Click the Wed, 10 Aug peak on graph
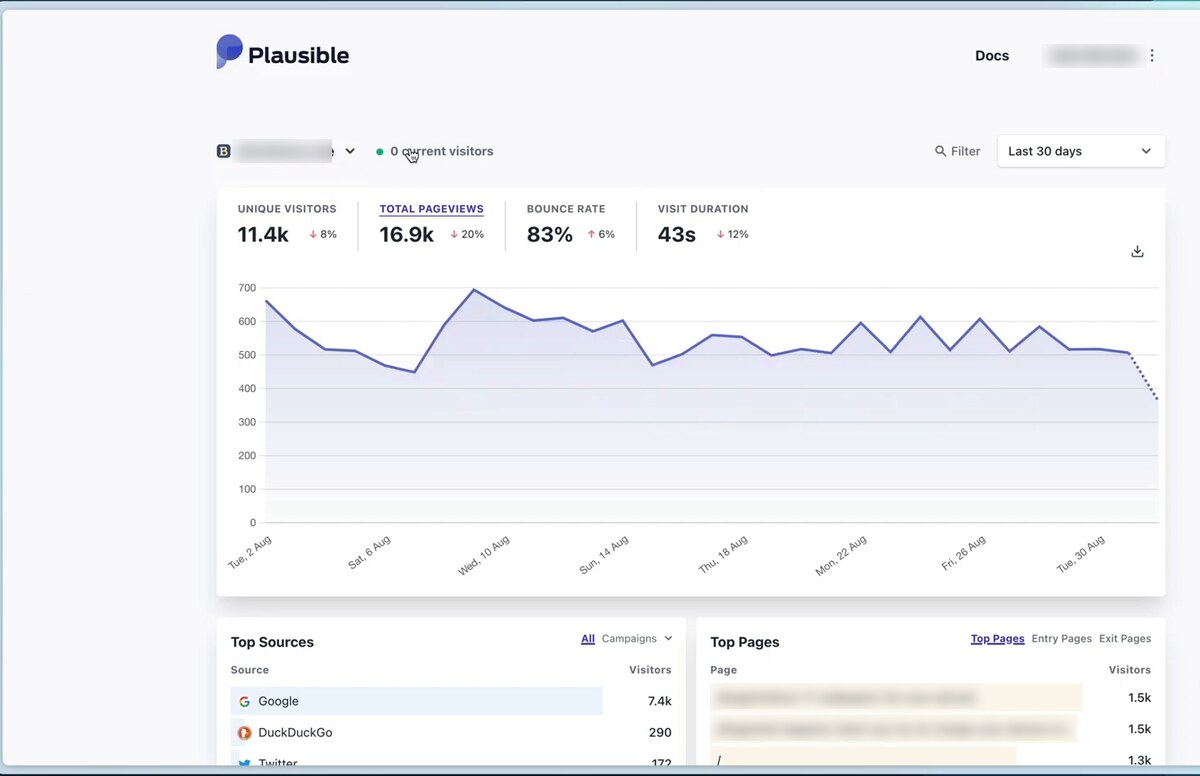 click(474, 290)
